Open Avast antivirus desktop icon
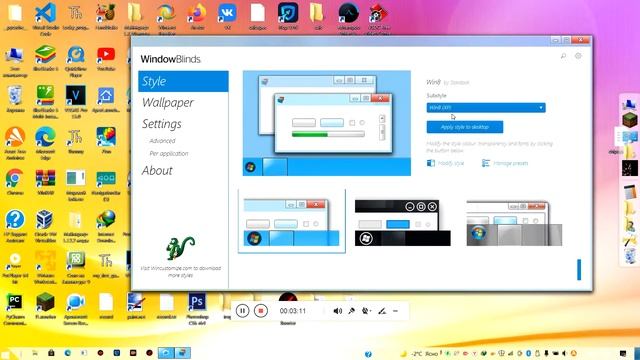This screenshot has width=640, height=360. (15, 143)
